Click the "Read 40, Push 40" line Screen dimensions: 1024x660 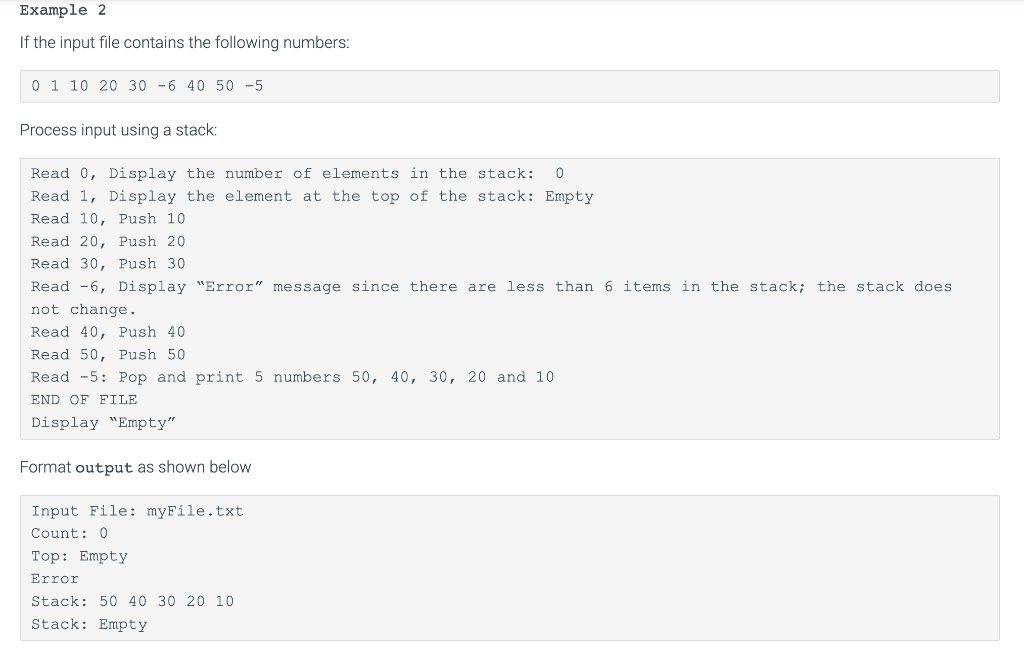tap(108, 332)
